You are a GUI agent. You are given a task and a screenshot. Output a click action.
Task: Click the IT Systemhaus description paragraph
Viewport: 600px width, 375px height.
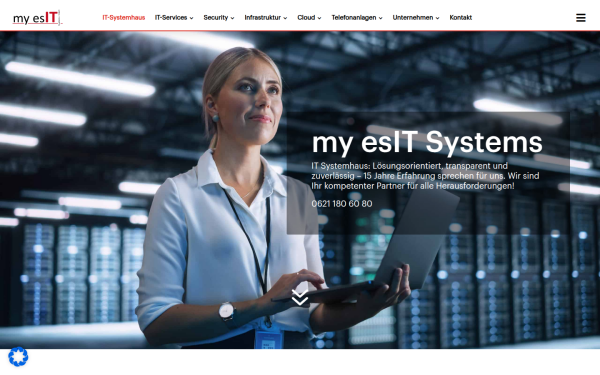point(425,176)
